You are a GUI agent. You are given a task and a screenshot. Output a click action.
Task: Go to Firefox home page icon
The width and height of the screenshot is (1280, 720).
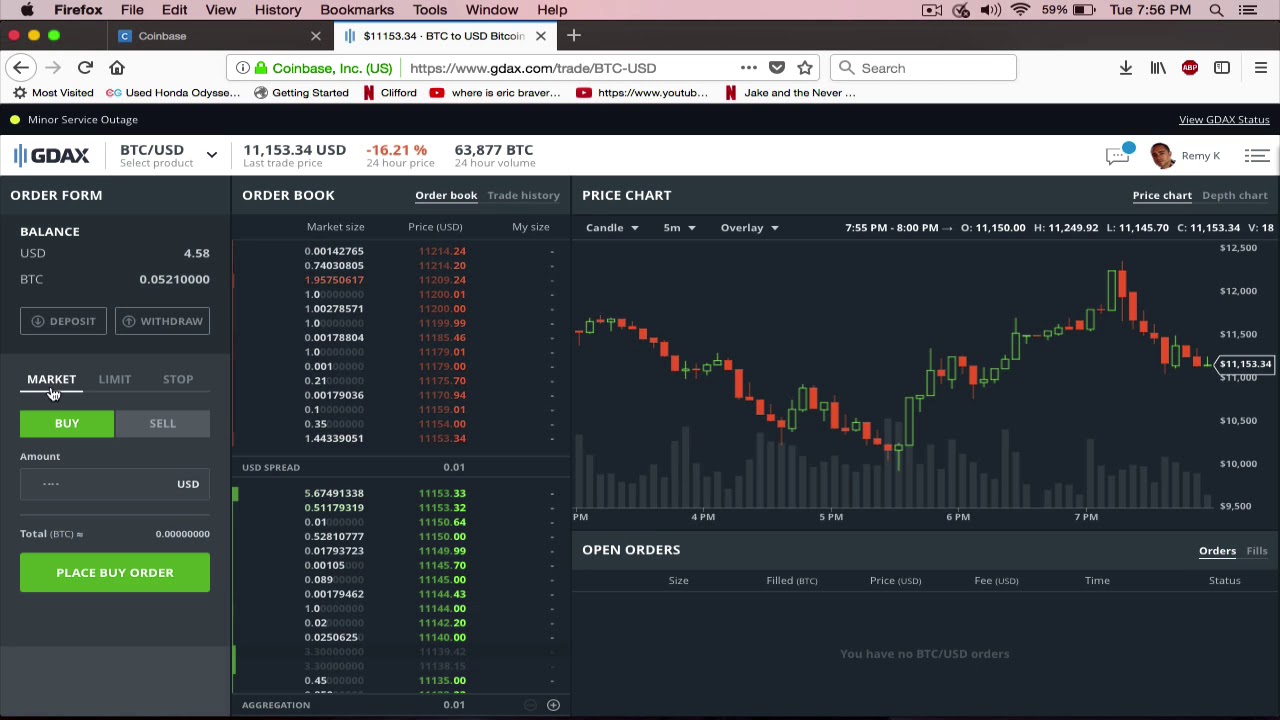tap(117, 68)
